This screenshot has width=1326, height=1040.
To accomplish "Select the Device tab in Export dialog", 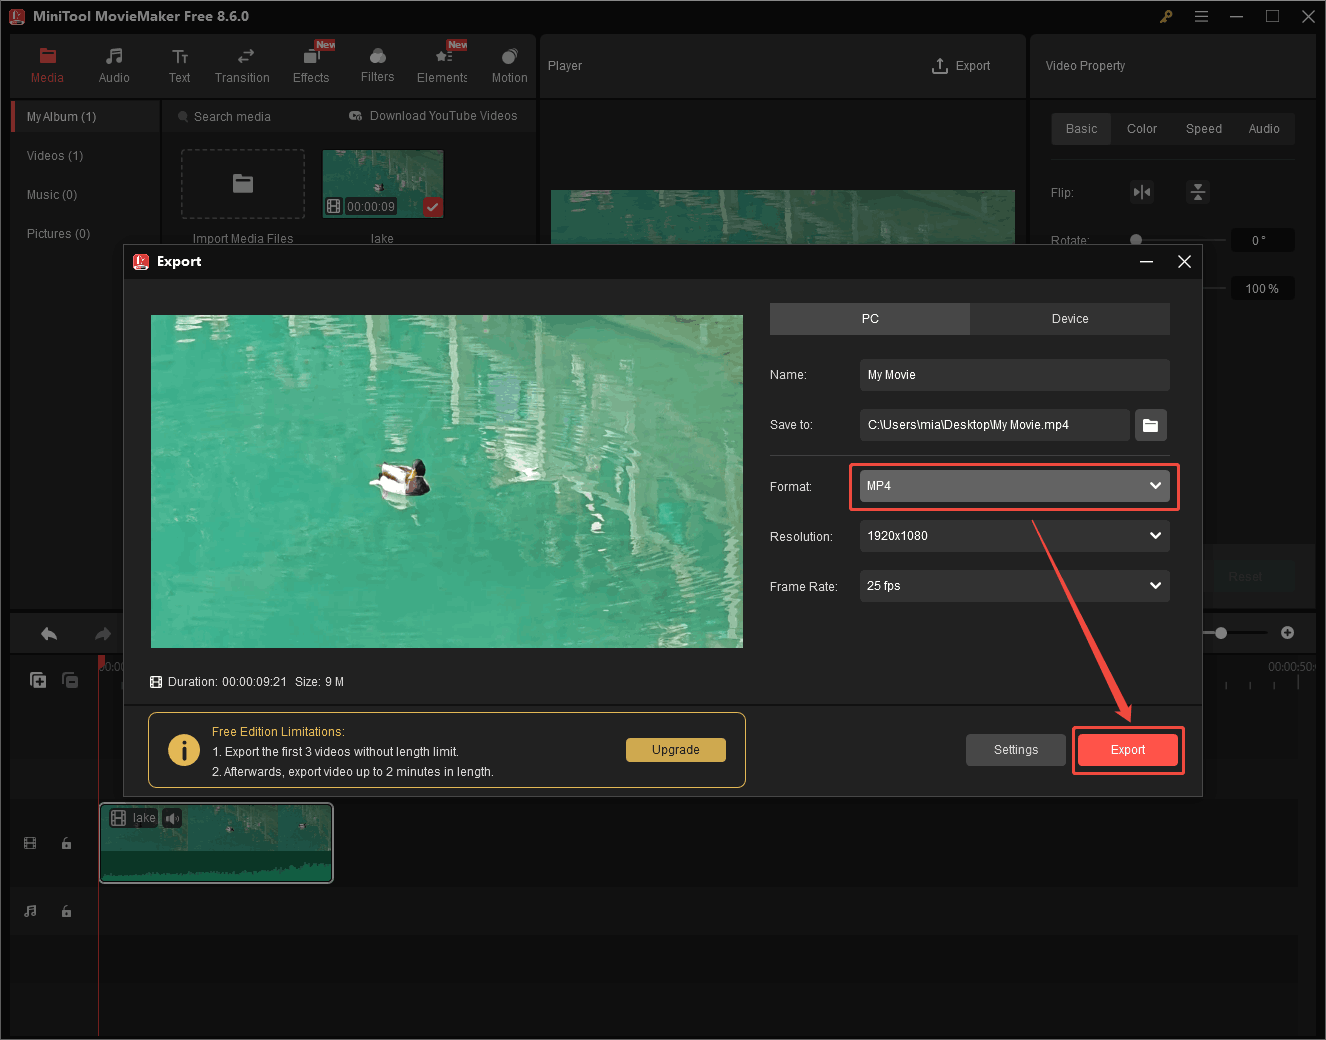I will point(1070,319).
